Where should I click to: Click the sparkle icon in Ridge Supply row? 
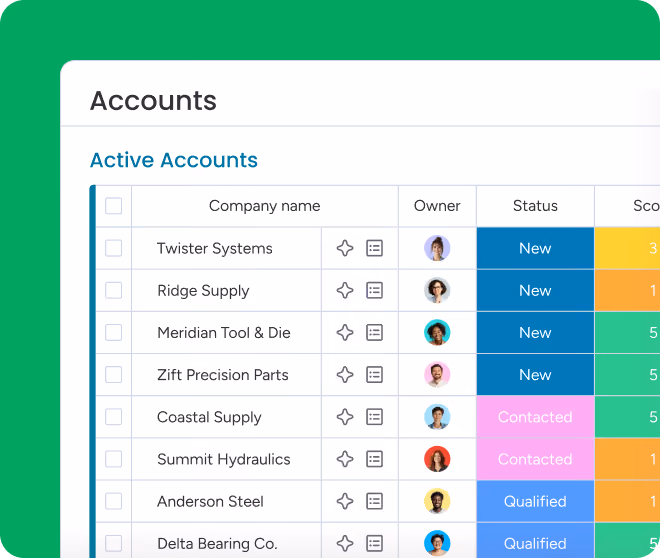pyautogui.click(x=345, y=290)
